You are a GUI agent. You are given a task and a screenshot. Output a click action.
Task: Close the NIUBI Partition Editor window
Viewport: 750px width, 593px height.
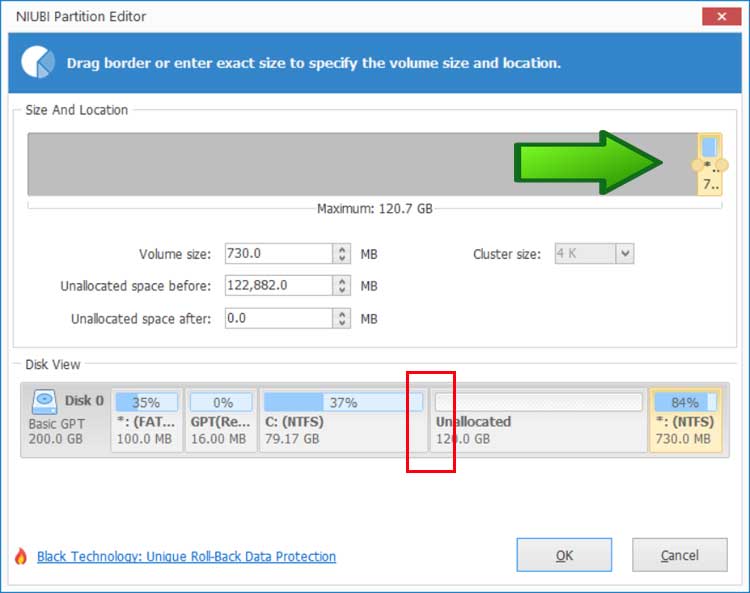coord(715,16)
